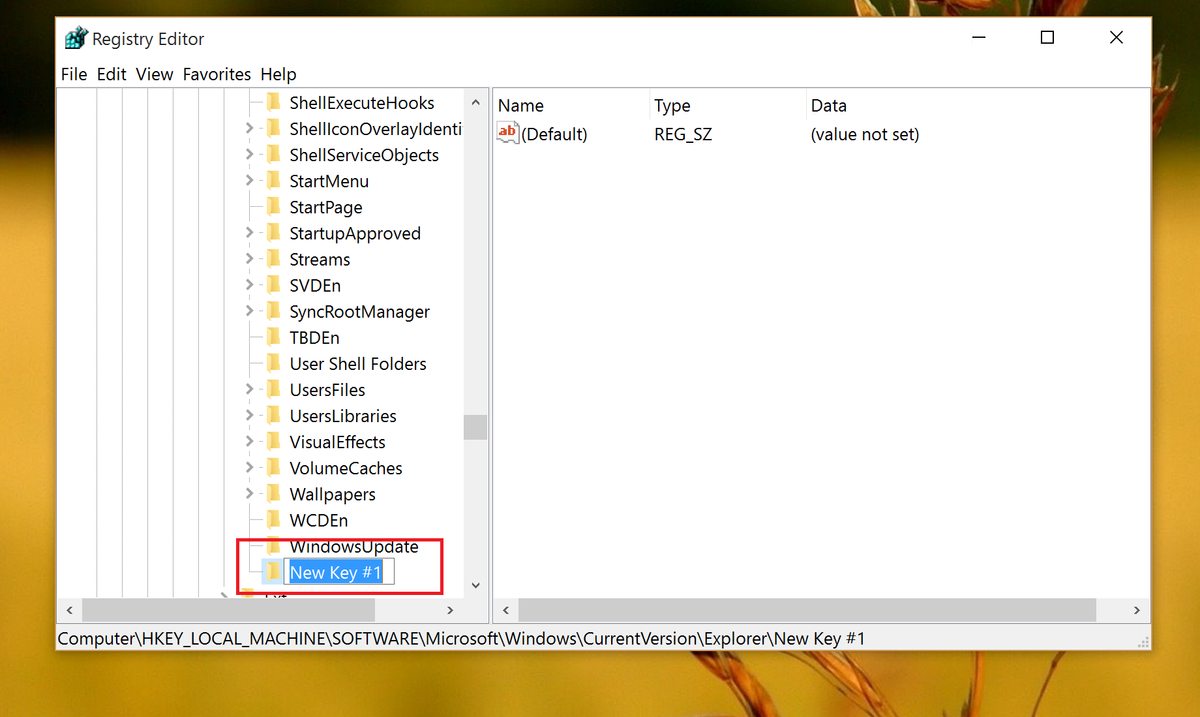This screenshot has height=717, width=1200.
Task: Expand the SVDEn key
Action: pyautogui.click(x=250, y=285)
